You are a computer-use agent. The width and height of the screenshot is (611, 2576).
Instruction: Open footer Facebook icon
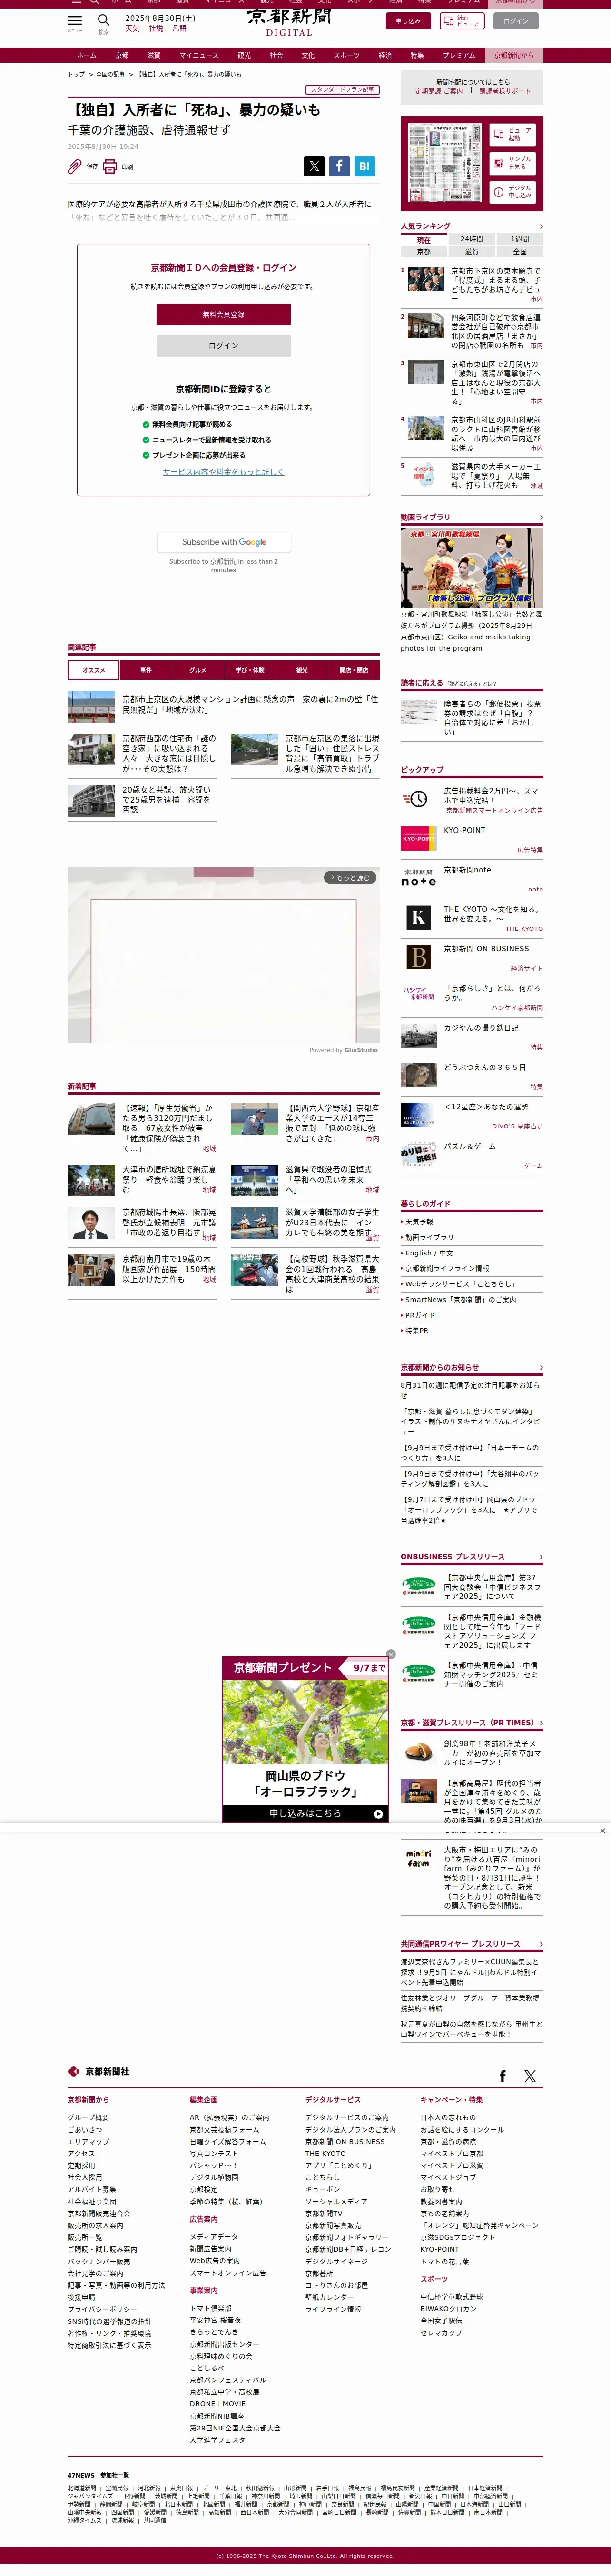502,2076
